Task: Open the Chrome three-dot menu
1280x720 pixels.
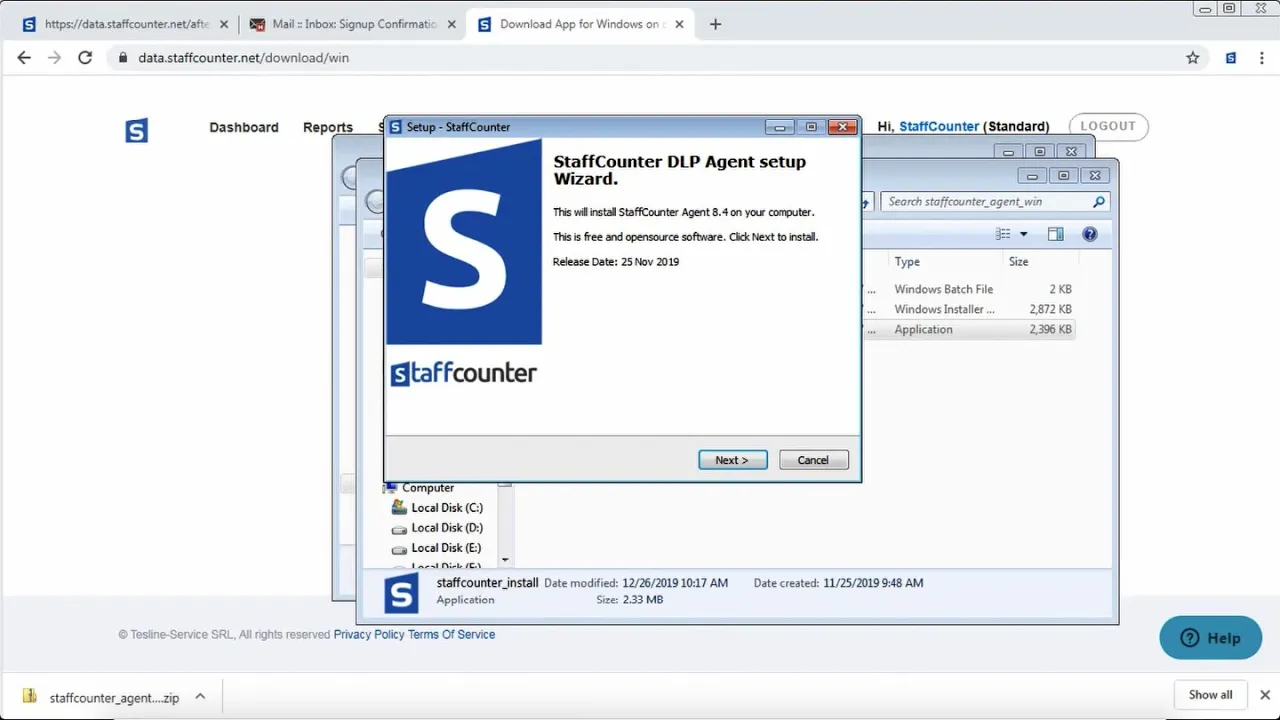Action: click(1260, 58)
